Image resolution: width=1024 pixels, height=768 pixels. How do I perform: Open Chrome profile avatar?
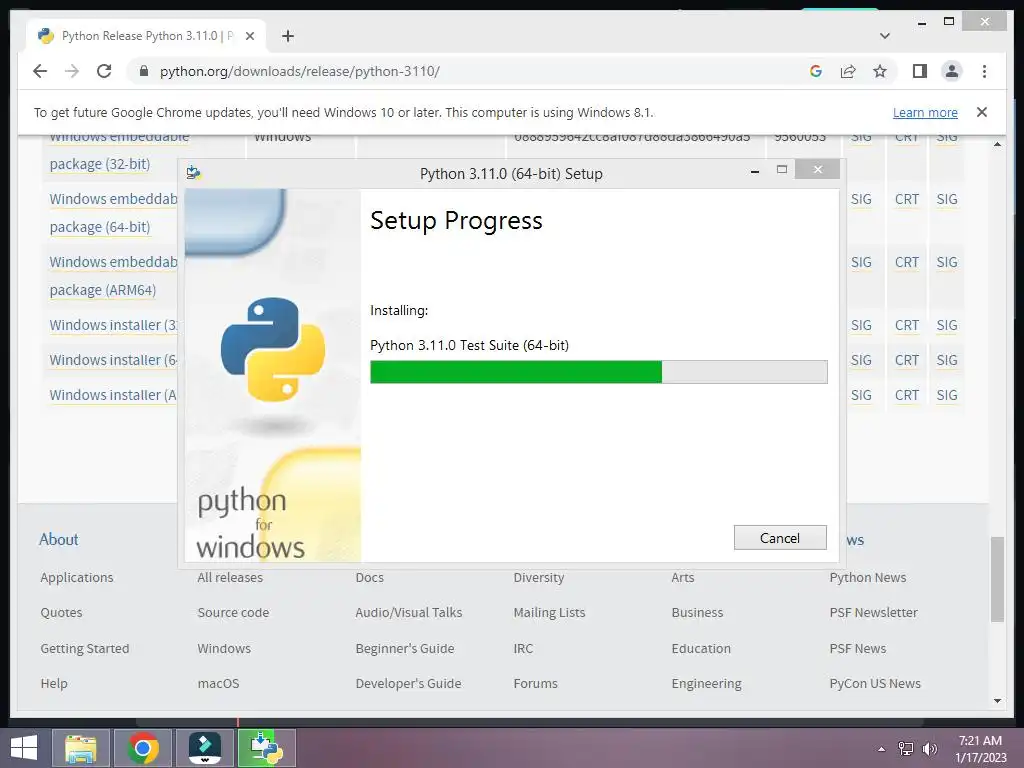[952, 71]
